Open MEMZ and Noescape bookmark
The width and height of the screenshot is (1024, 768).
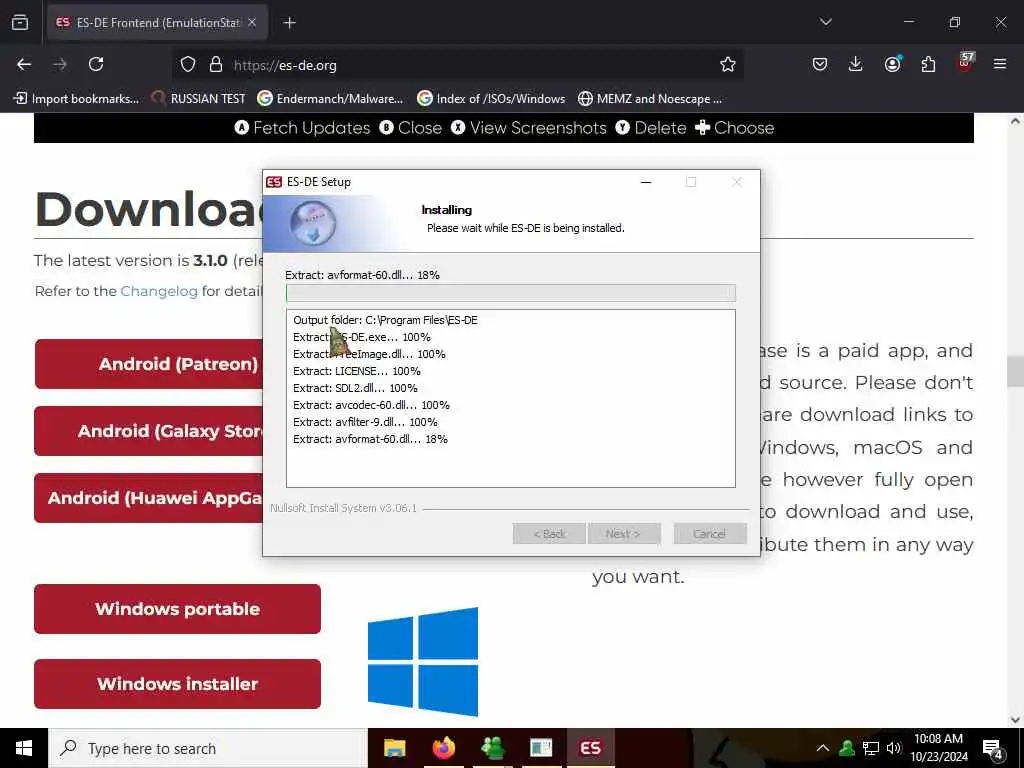click(x=650, y=99)
